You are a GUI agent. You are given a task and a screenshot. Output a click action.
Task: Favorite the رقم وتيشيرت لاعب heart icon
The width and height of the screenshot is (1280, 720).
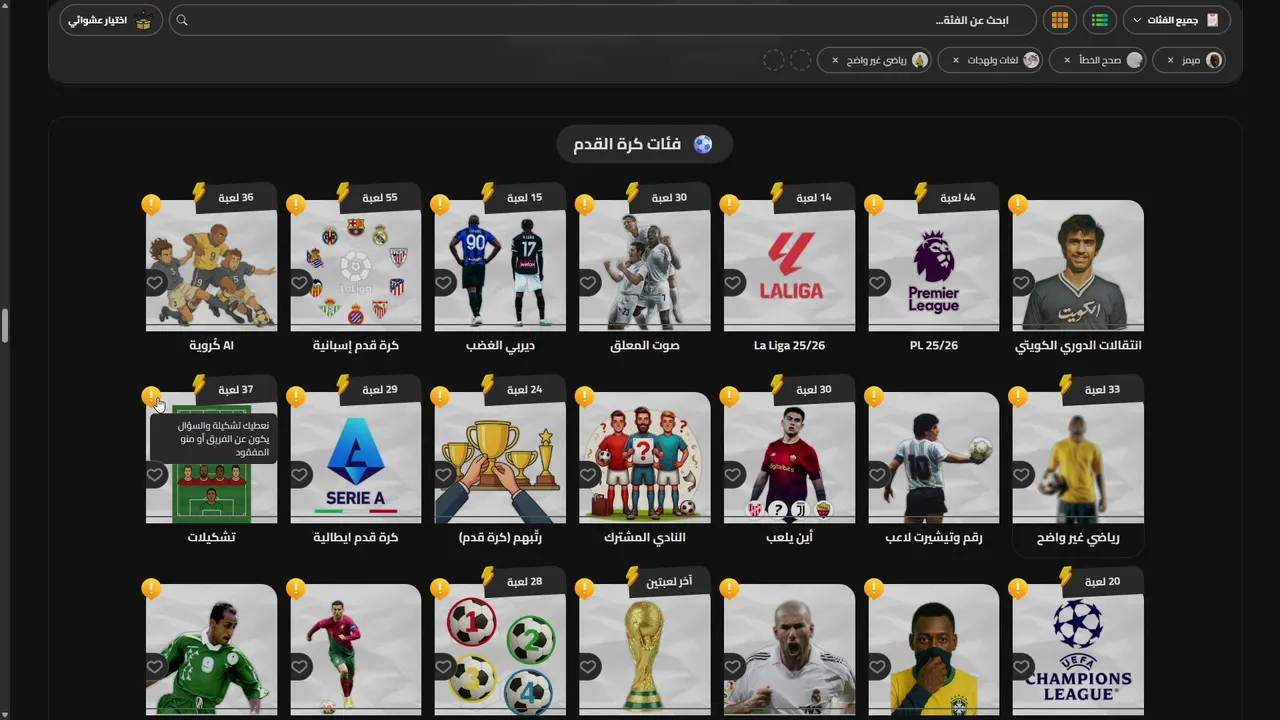tap(877, 475)
